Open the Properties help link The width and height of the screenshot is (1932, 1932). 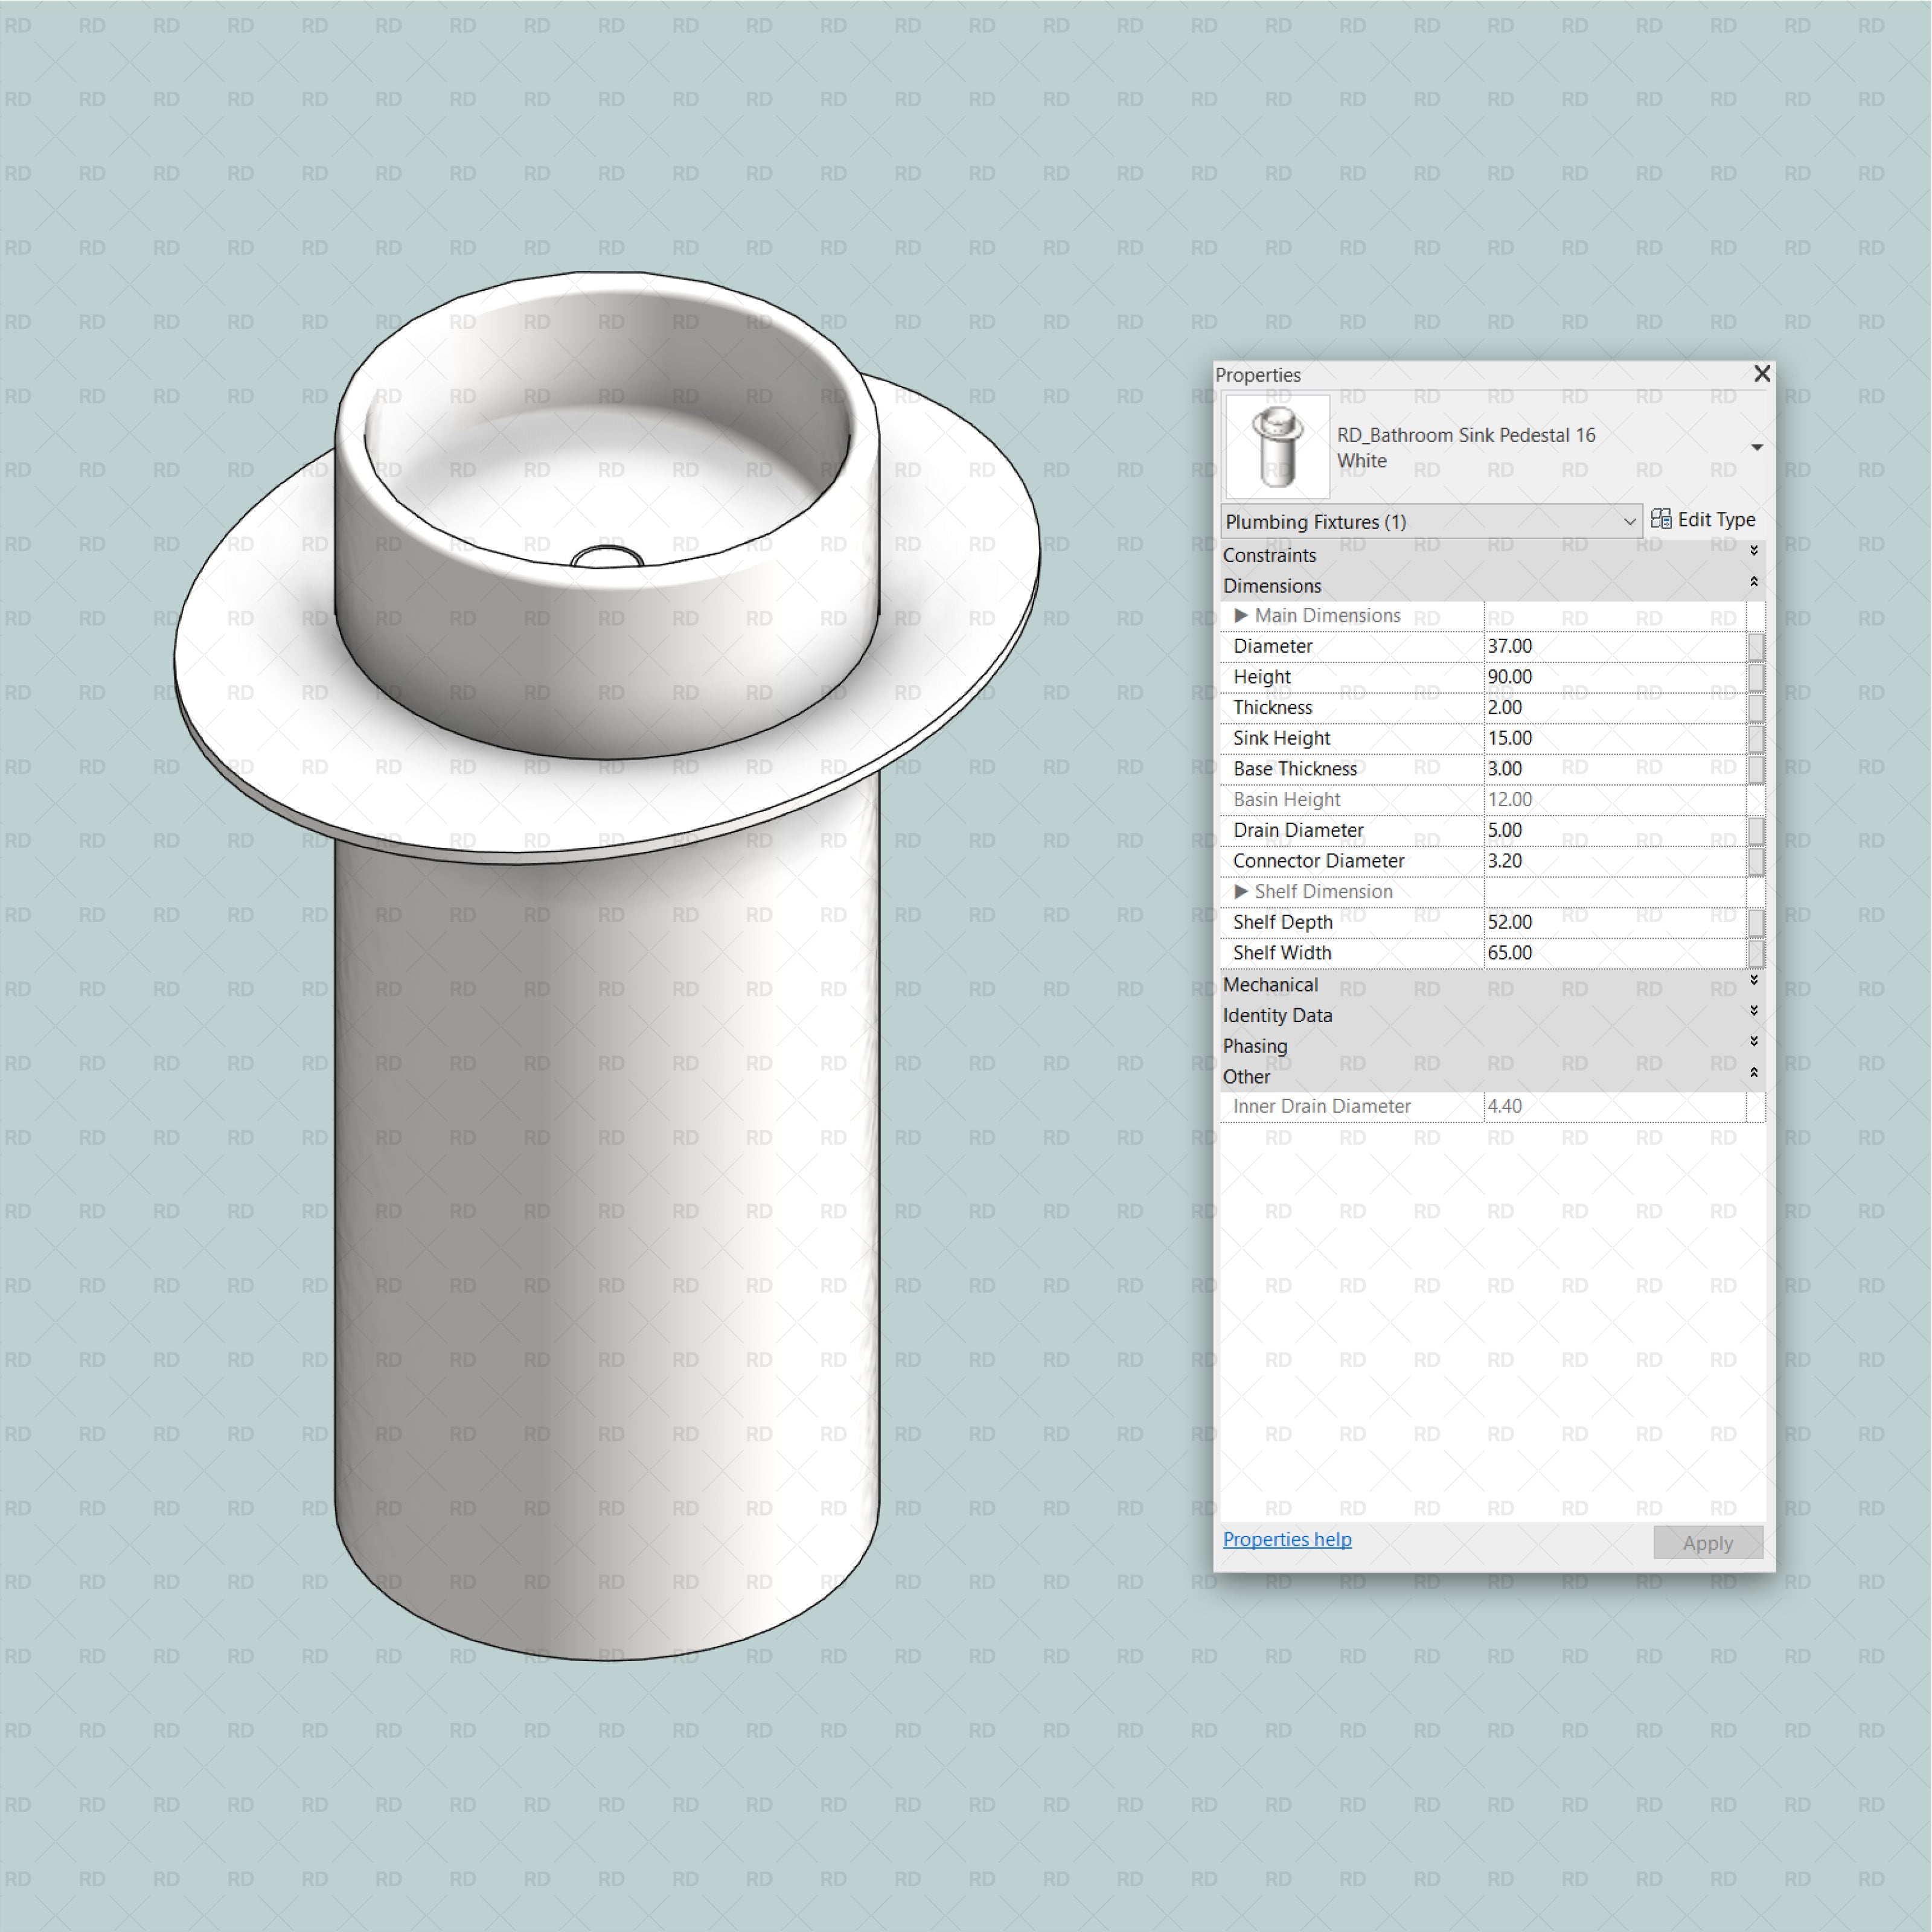1287,1539
